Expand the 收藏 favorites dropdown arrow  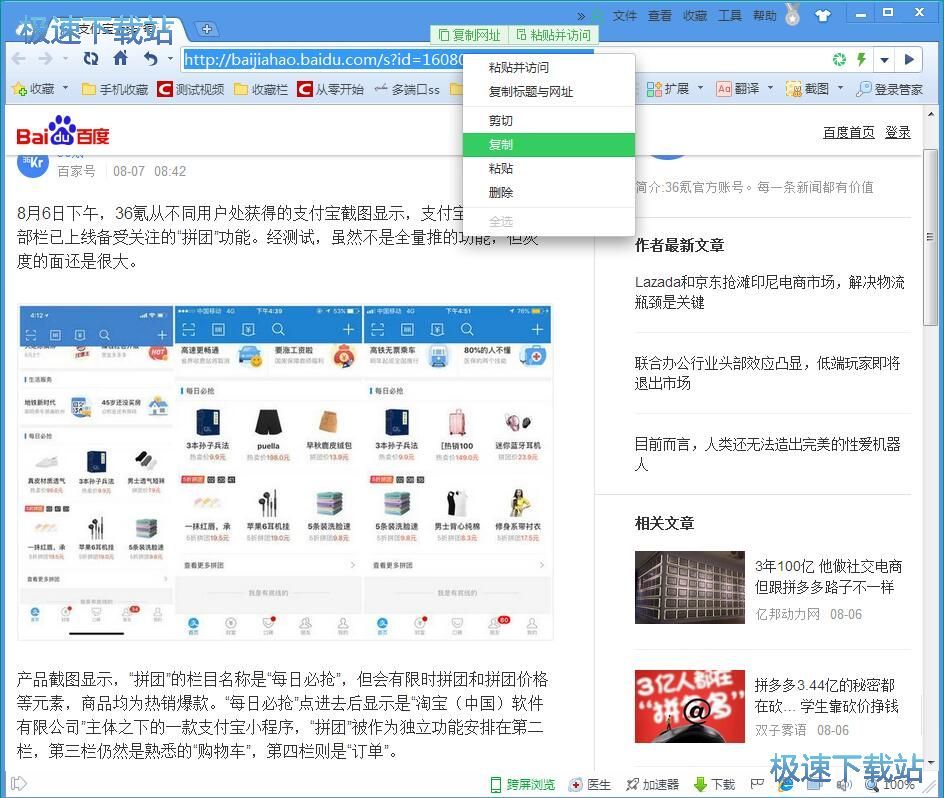pos(65,88)
